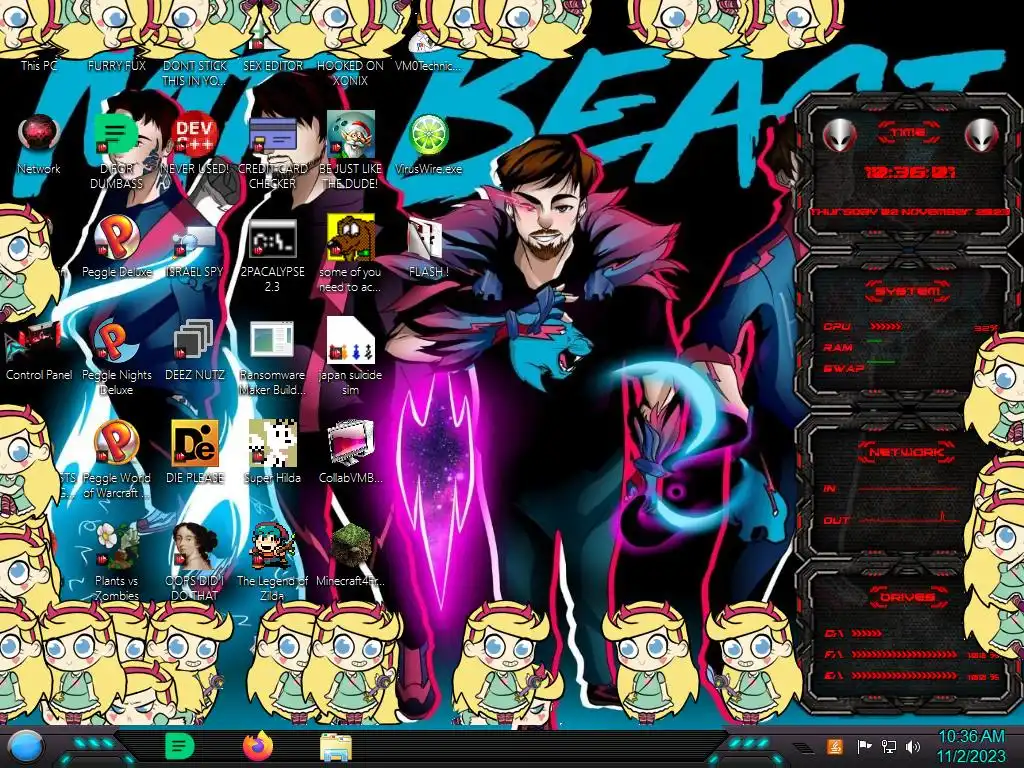Open the NEVER USED! Dev-C++ shortcut
1024x768 pixels.
tap(194, 134)
